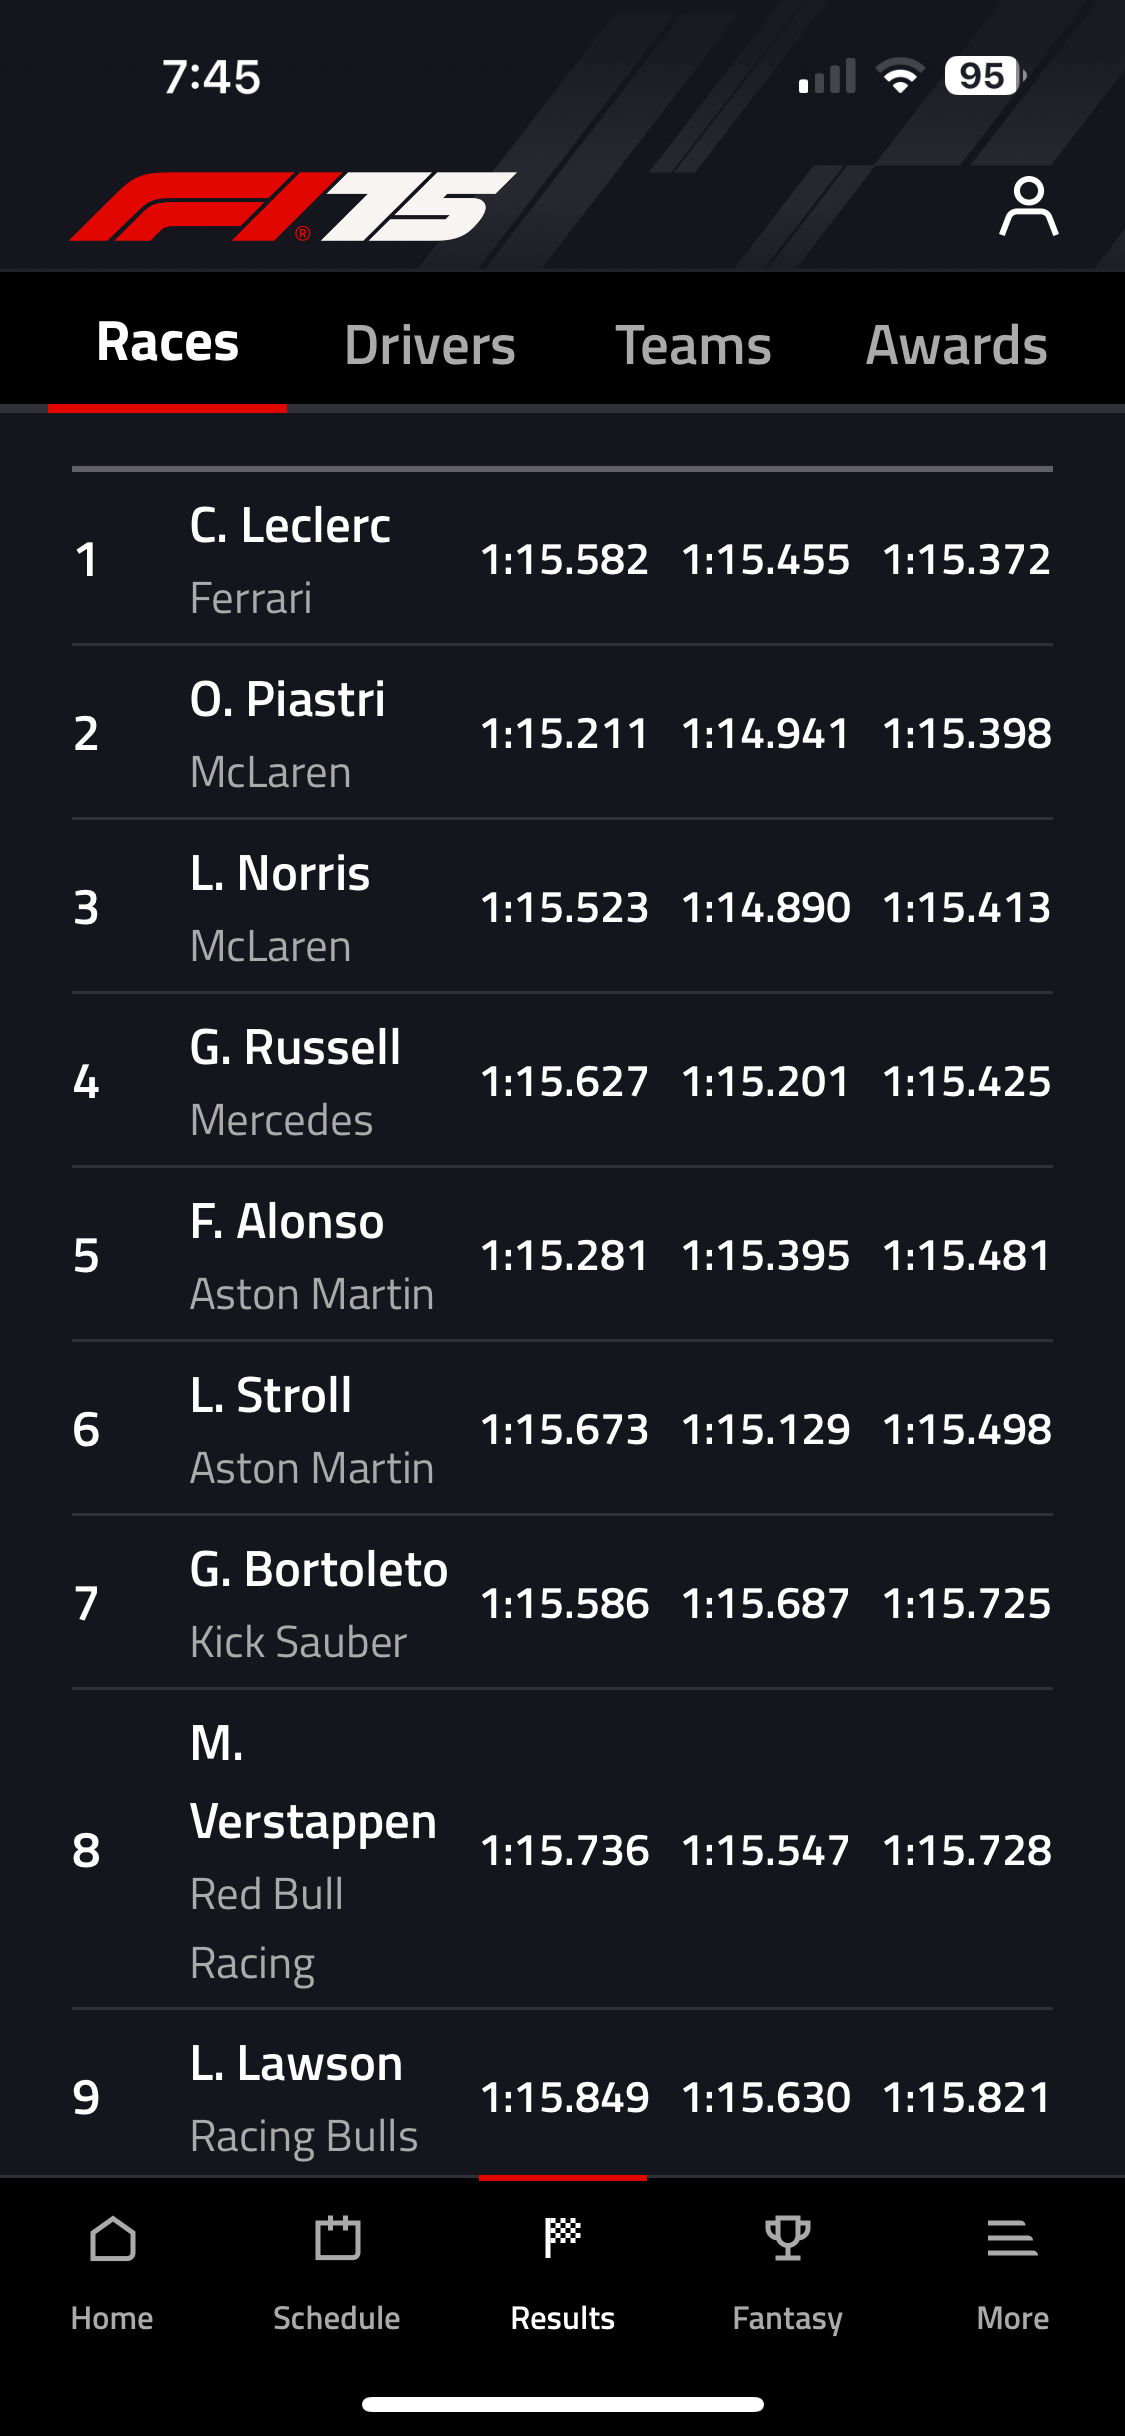Image resolution: width=1125 pixels, height=2436 pixels.
Task: Tap L. Norris driver name
Action: pyautogui.click(x=280, y=874)
